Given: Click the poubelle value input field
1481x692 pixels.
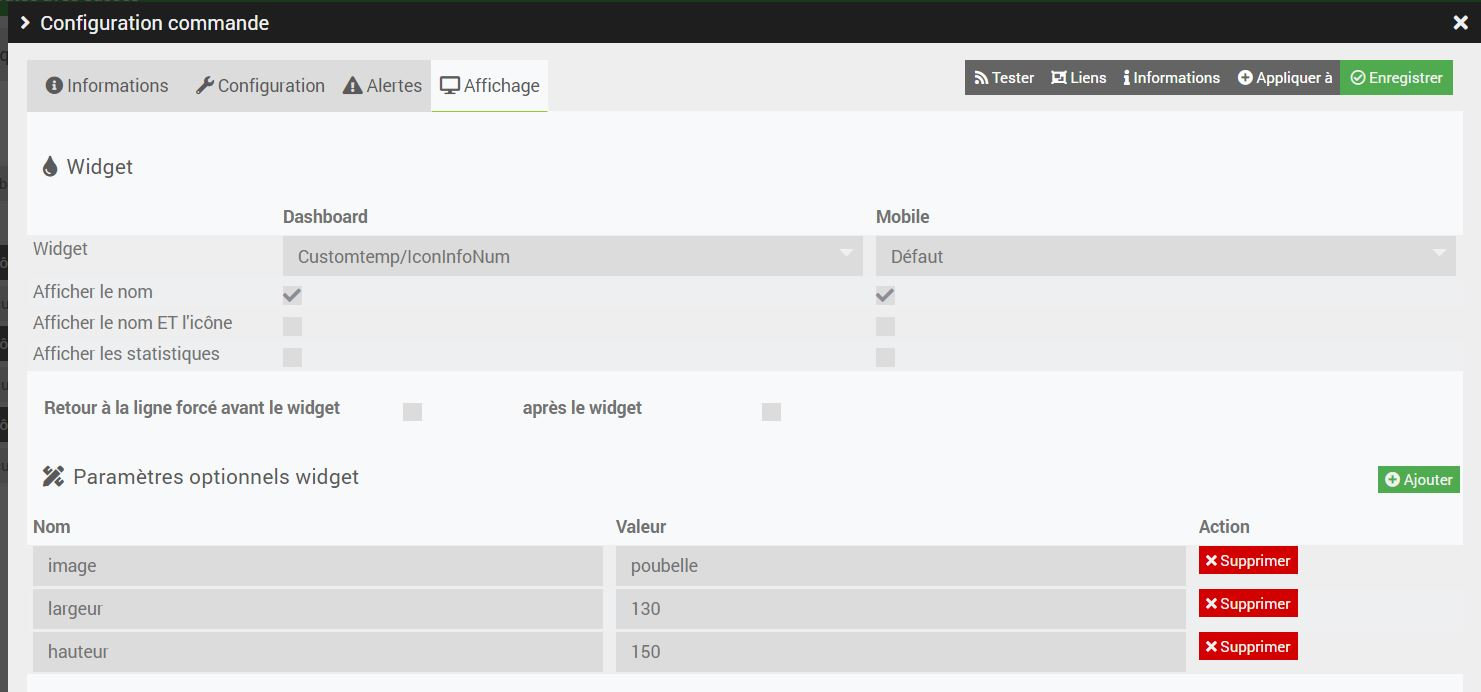Looking at the screenshot, I should (x=900, y=566).
